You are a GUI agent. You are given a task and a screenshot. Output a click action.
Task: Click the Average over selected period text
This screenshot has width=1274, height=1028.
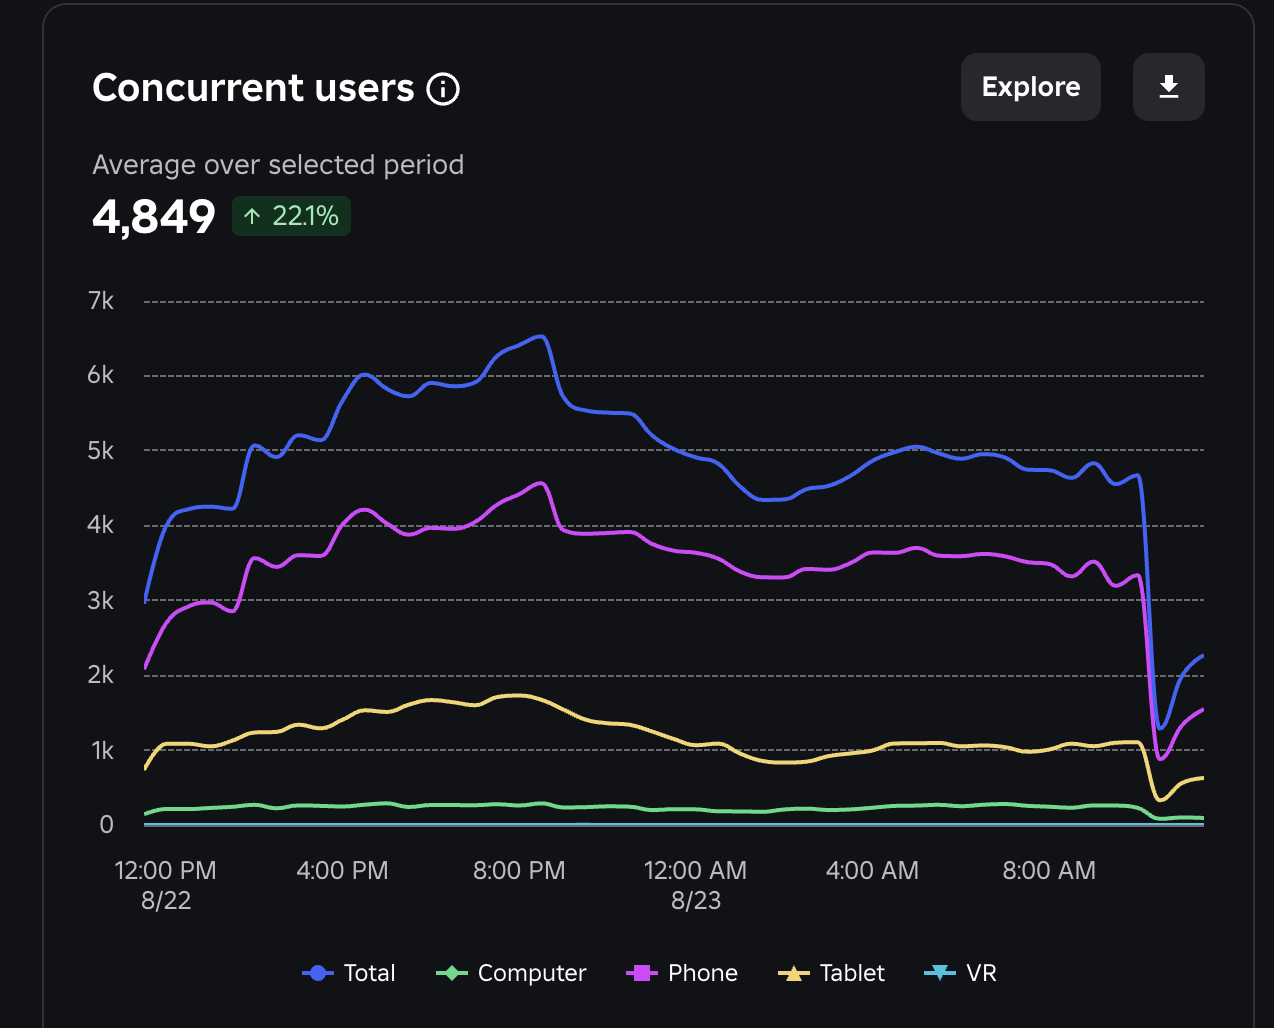pos(278,164)
